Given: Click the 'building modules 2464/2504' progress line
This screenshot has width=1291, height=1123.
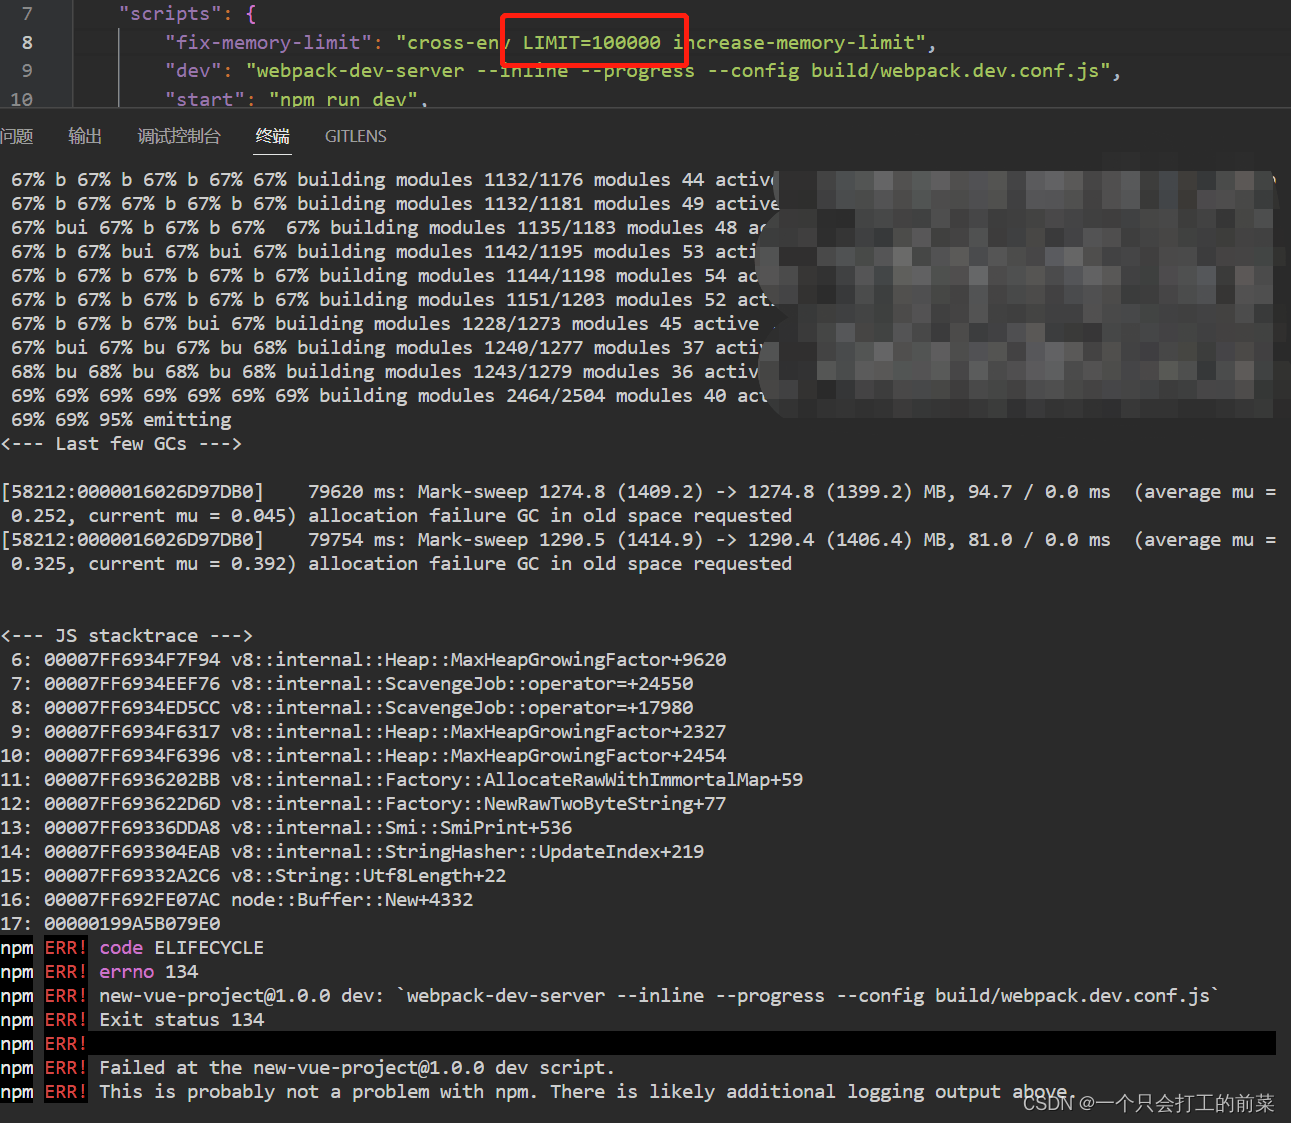Looking at the screenshot, I should (x=389, y=396).
